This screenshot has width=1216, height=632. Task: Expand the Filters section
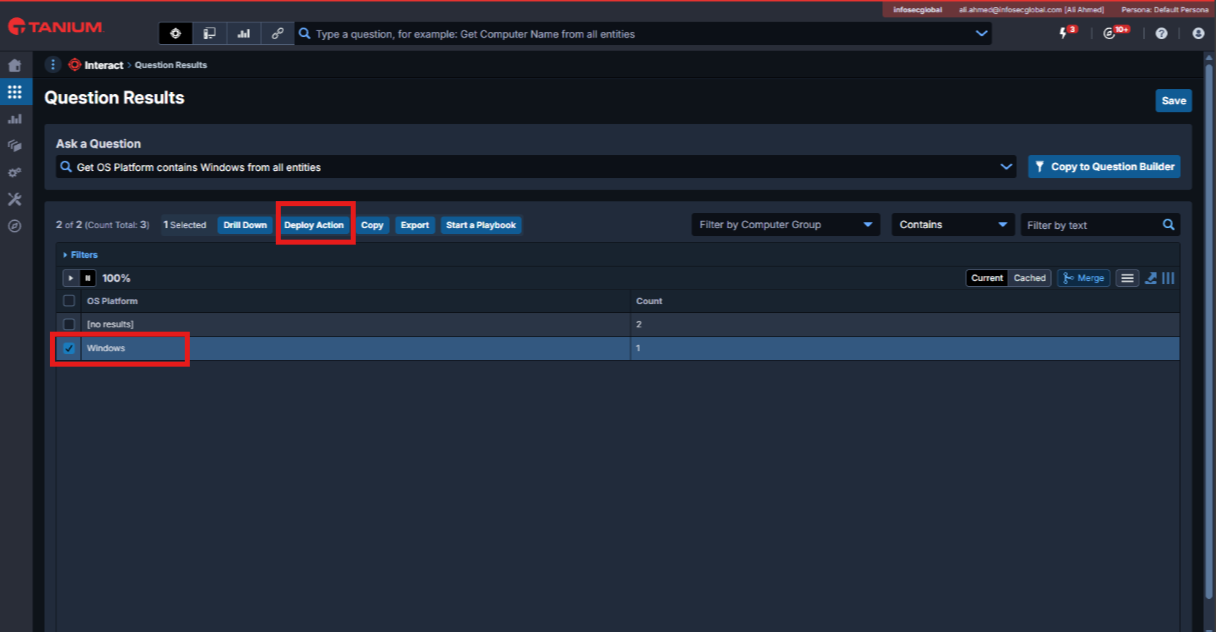pyautogui.click(x=81, y=255)
